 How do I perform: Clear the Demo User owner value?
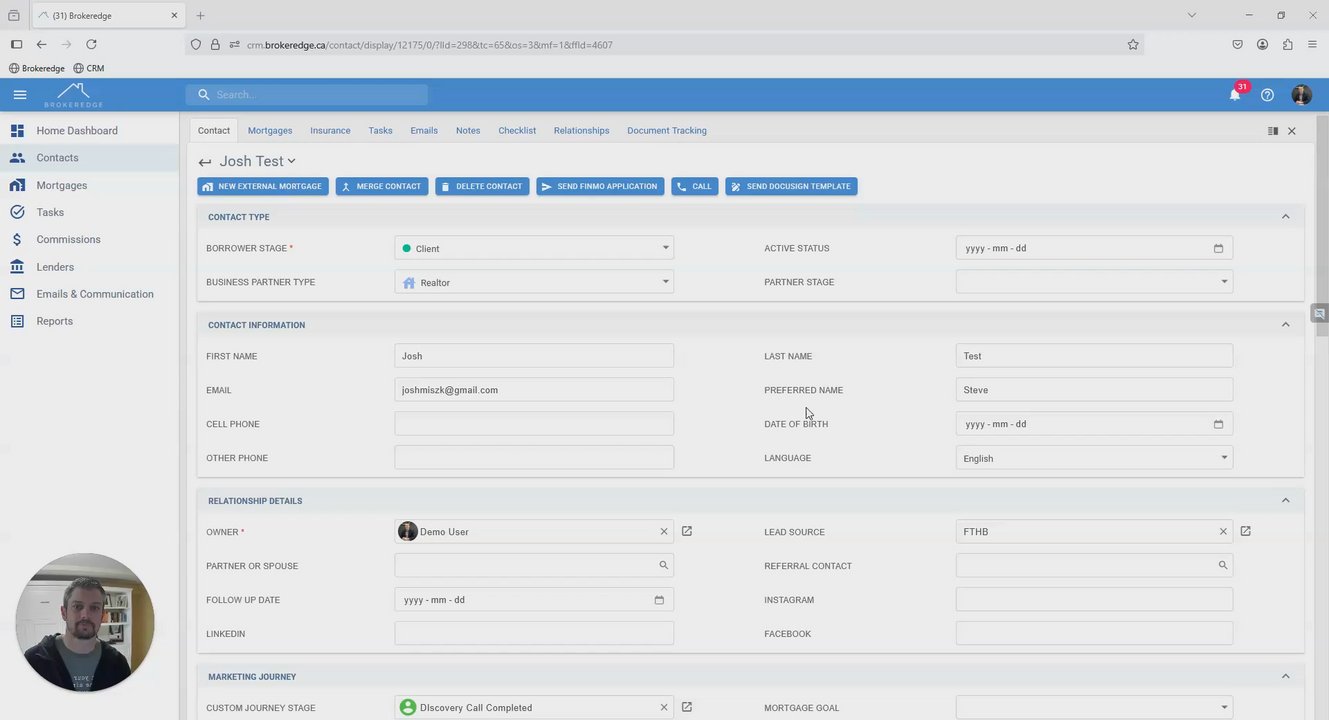click(663, 532)
